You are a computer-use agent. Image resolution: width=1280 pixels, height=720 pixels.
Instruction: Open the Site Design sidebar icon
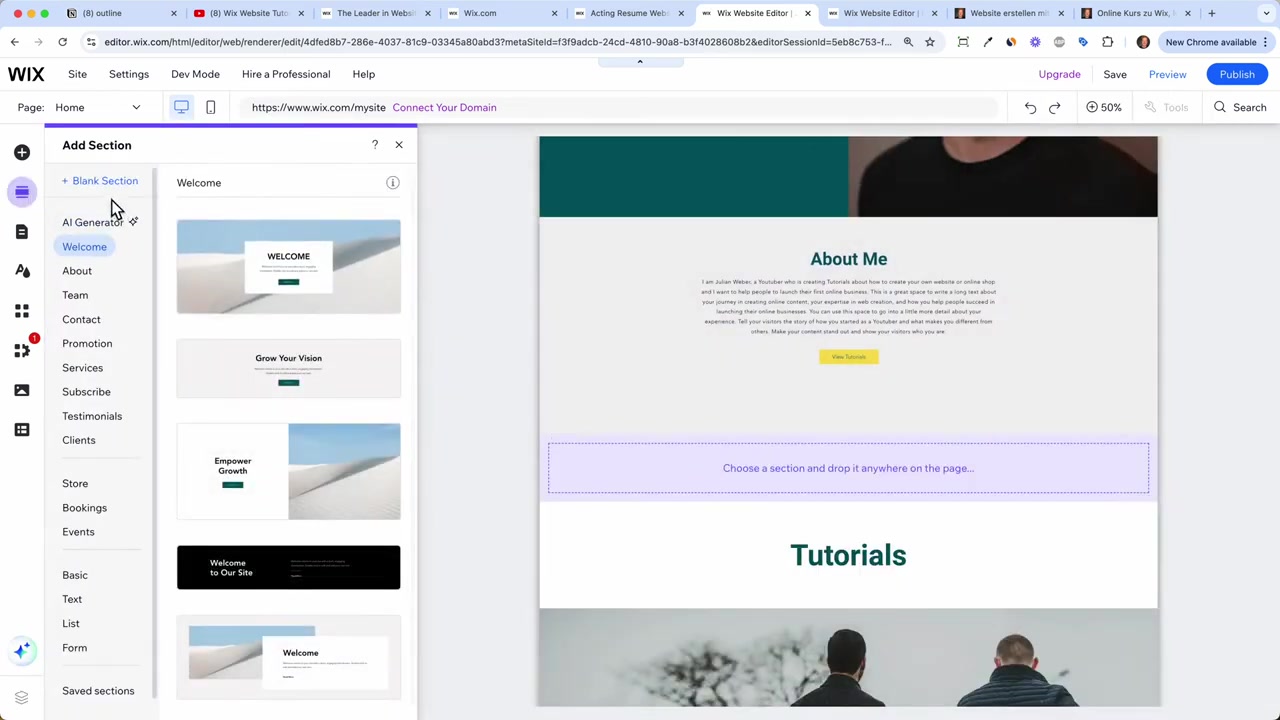[22, 271]
